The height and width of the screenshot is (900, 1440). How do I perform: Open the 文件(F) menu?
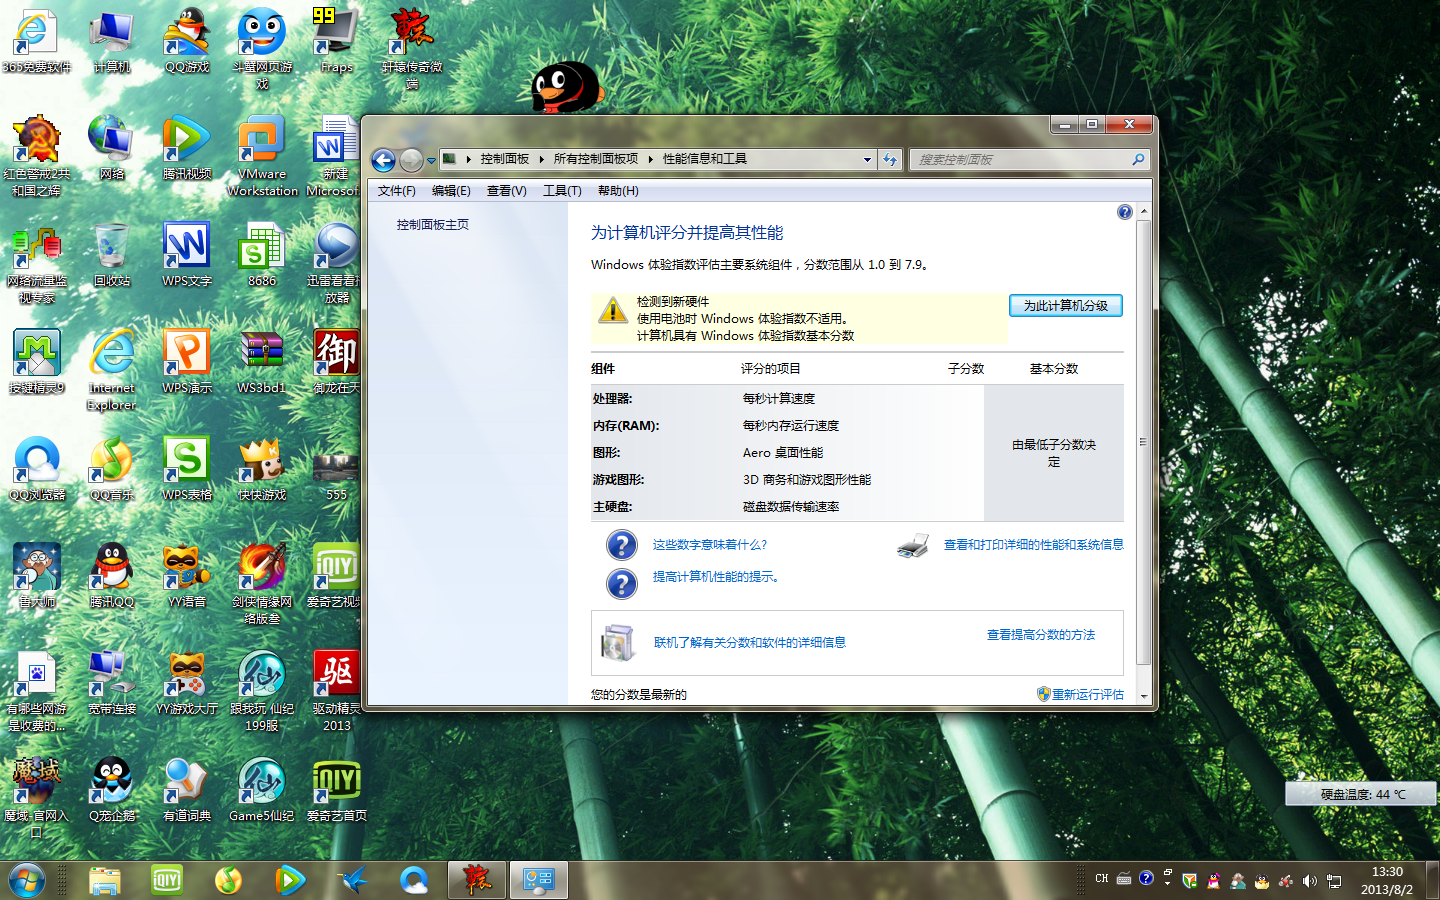(397, 191)
